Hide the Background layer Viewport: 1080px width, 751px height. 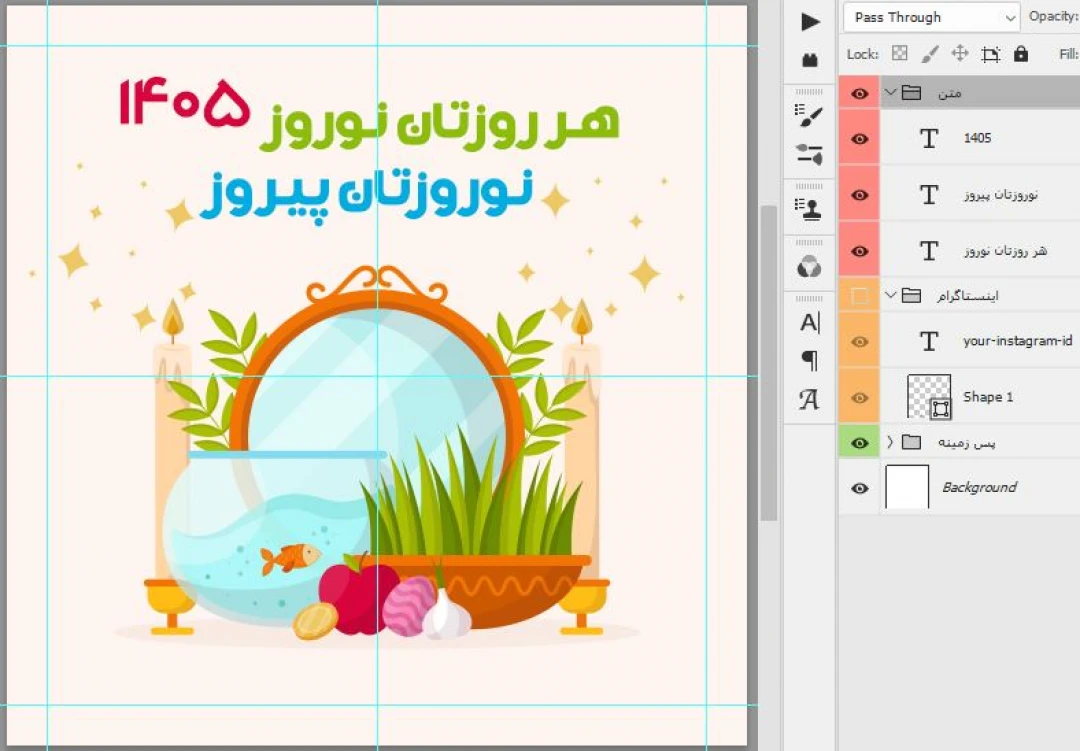[859, 488]
